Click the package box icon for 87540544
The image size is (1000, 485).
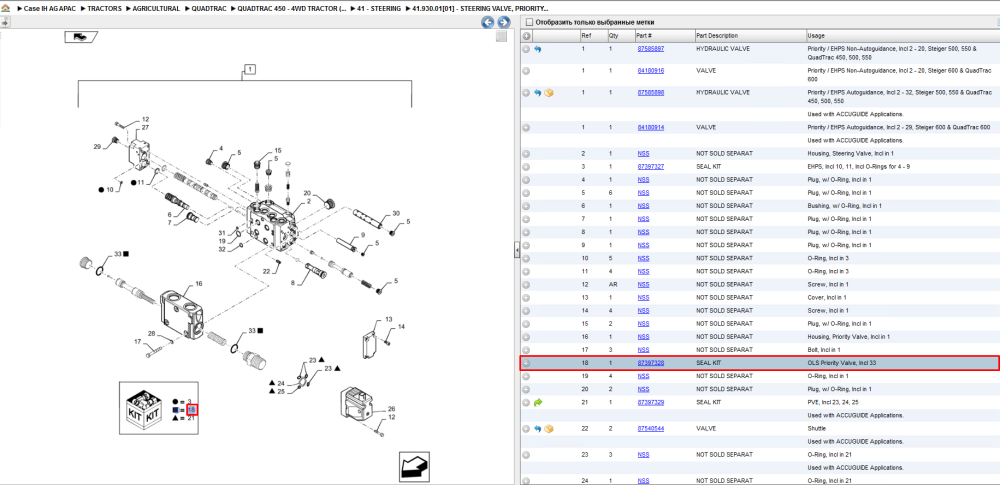548,429
